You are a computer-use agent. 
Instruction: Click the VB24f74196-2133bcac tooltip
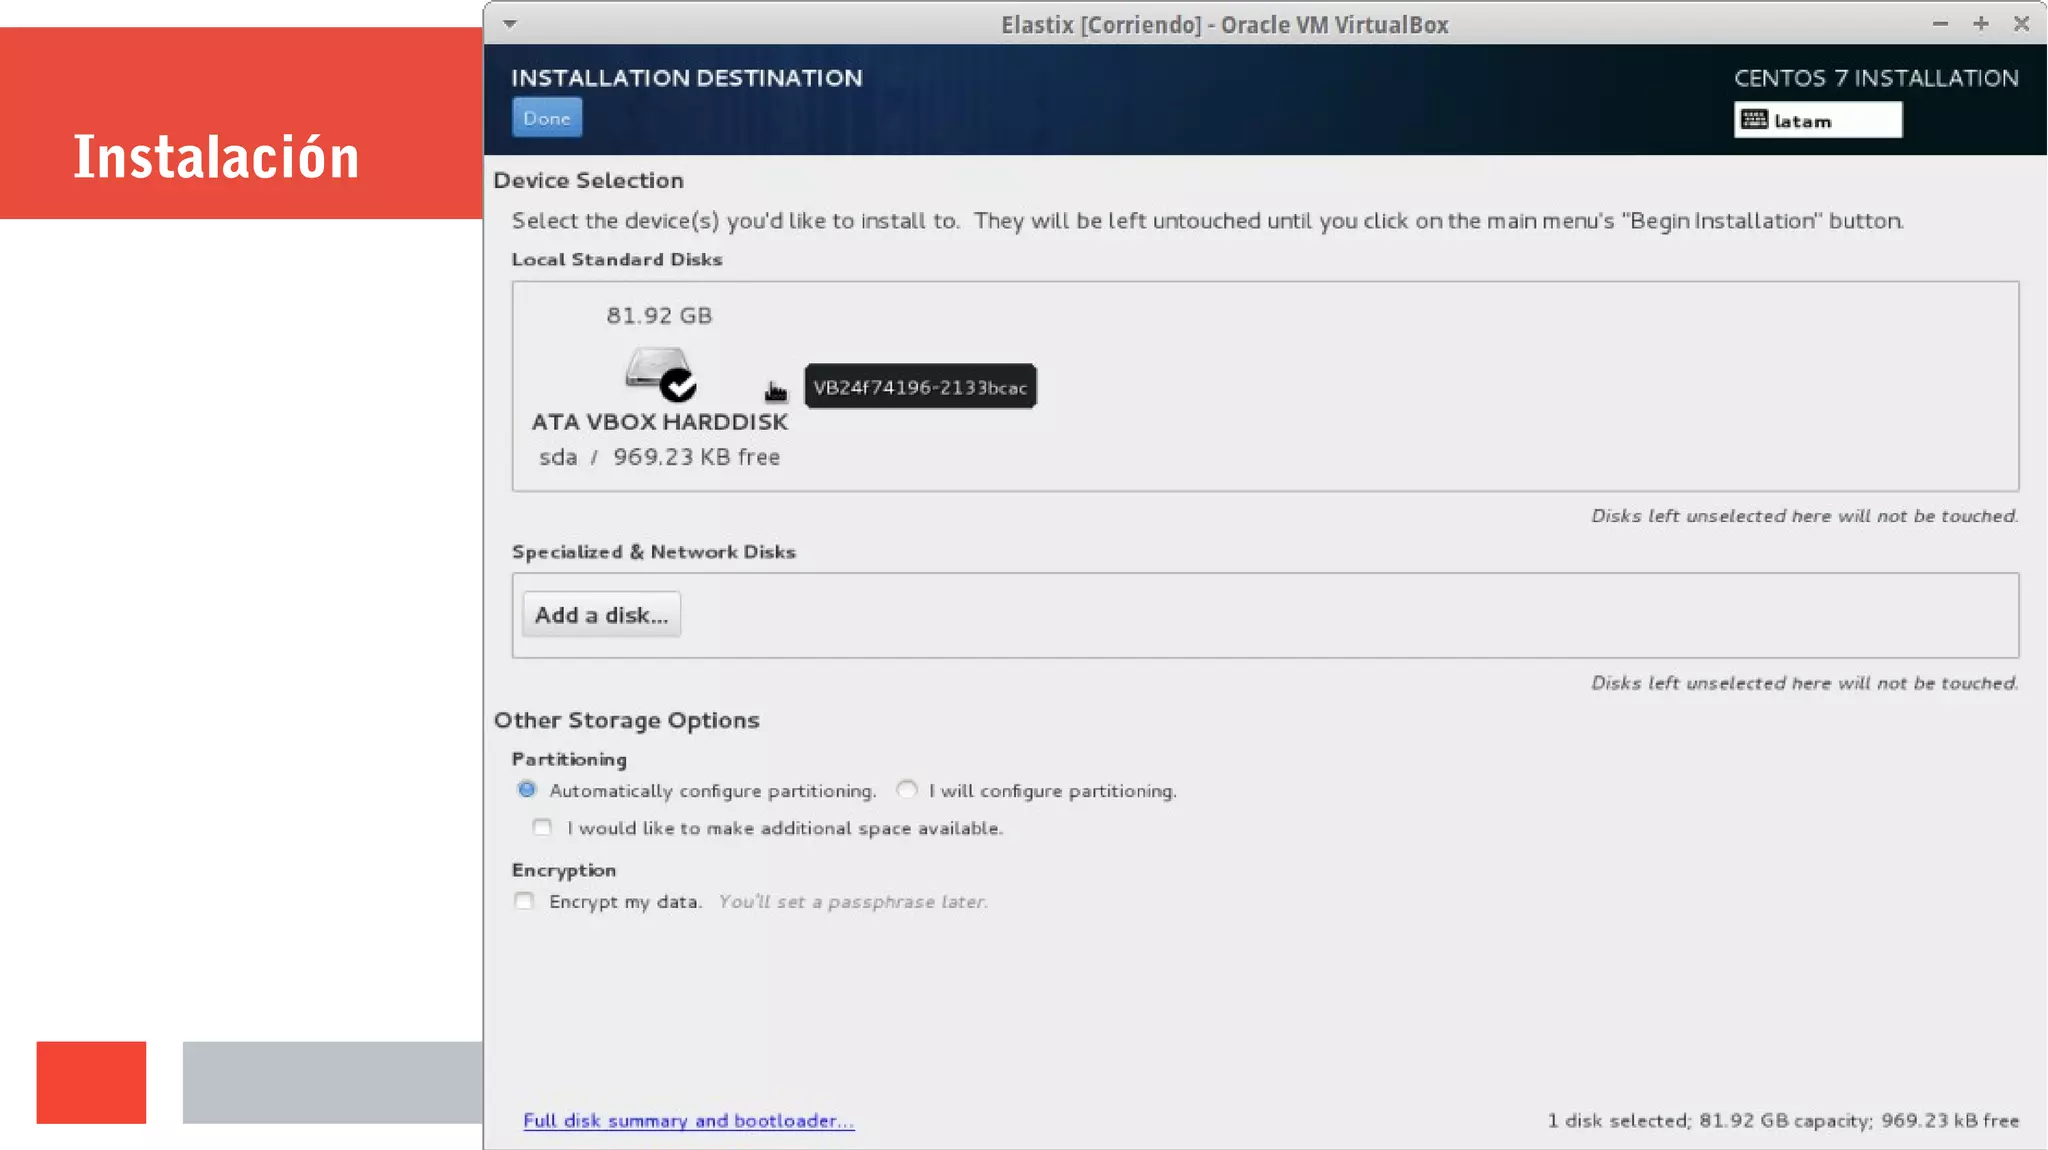tap(920, 387)
